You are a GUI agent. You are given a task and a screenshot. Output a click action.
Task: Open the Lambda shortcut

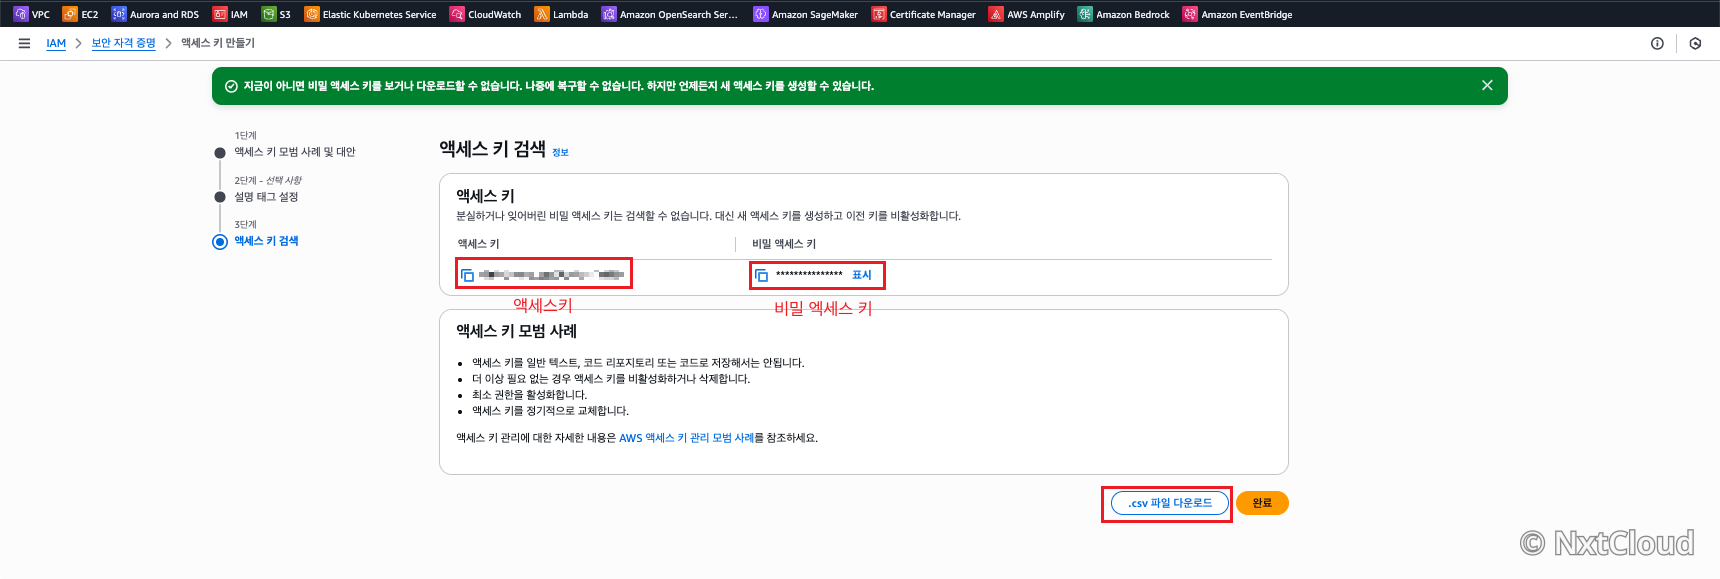pyautogui.click(x=561, y=14)
